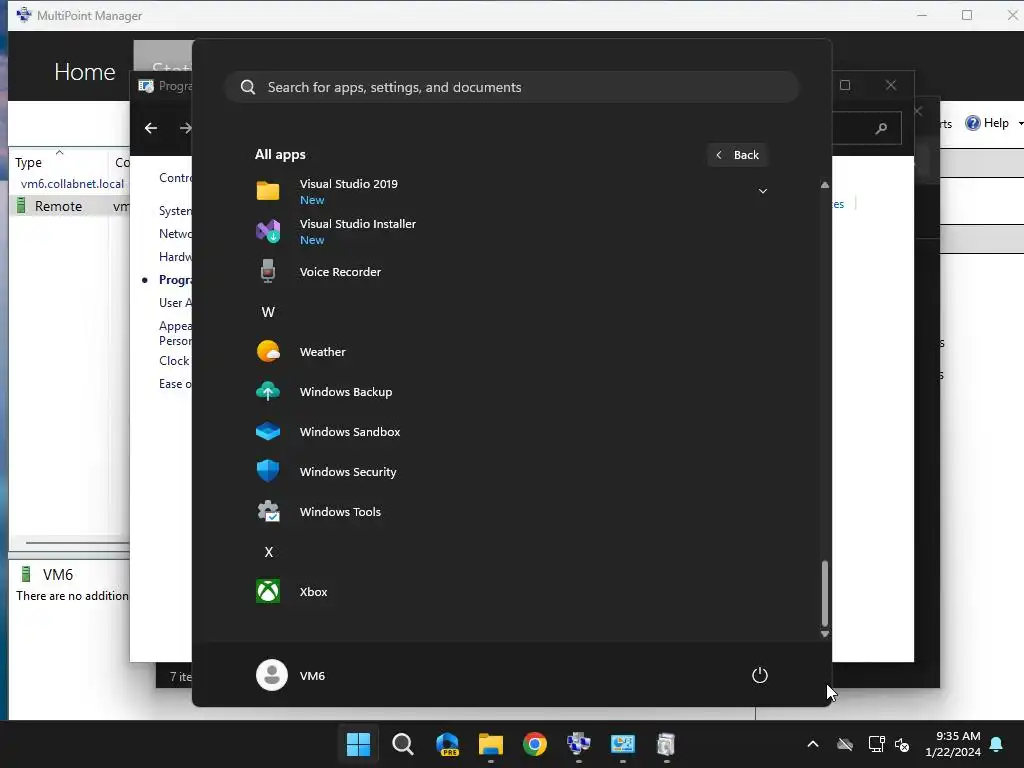Image resolution: width=1024 pixels, height=768 pixels.
Task: Open Home tab in MultiPoint Manager
Action: [85, 72]
